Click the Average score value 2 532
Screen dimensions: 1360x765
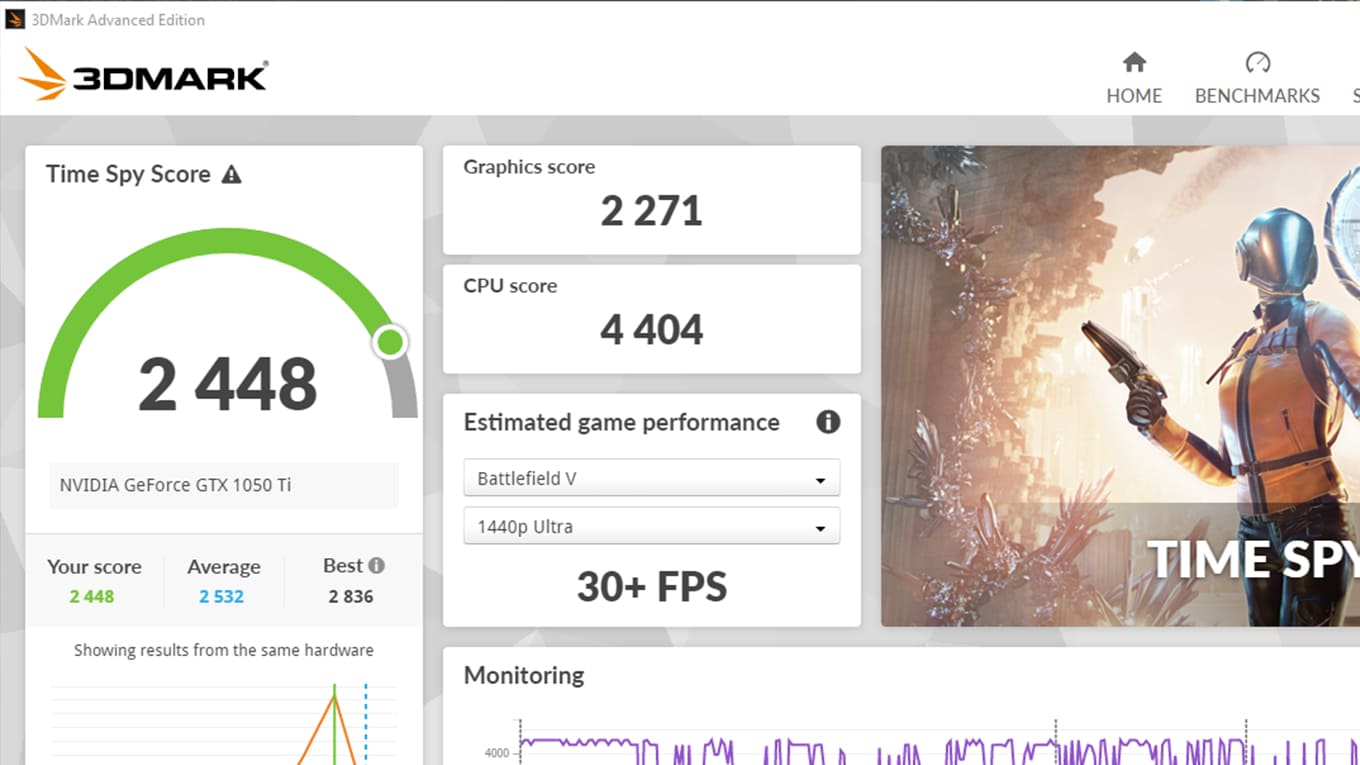(x=221, y=597)
